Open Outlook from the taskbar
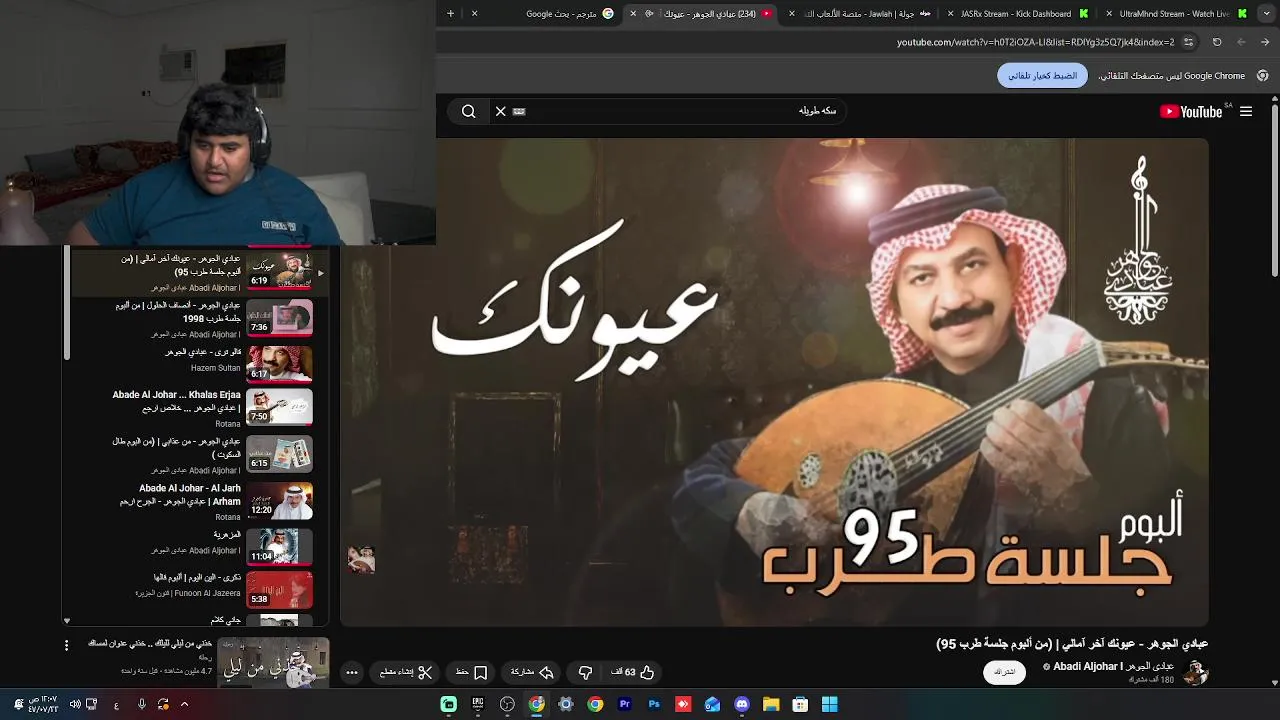Image resolution: width=1280 pixels, height=720 pixels. tap(713, 704)
